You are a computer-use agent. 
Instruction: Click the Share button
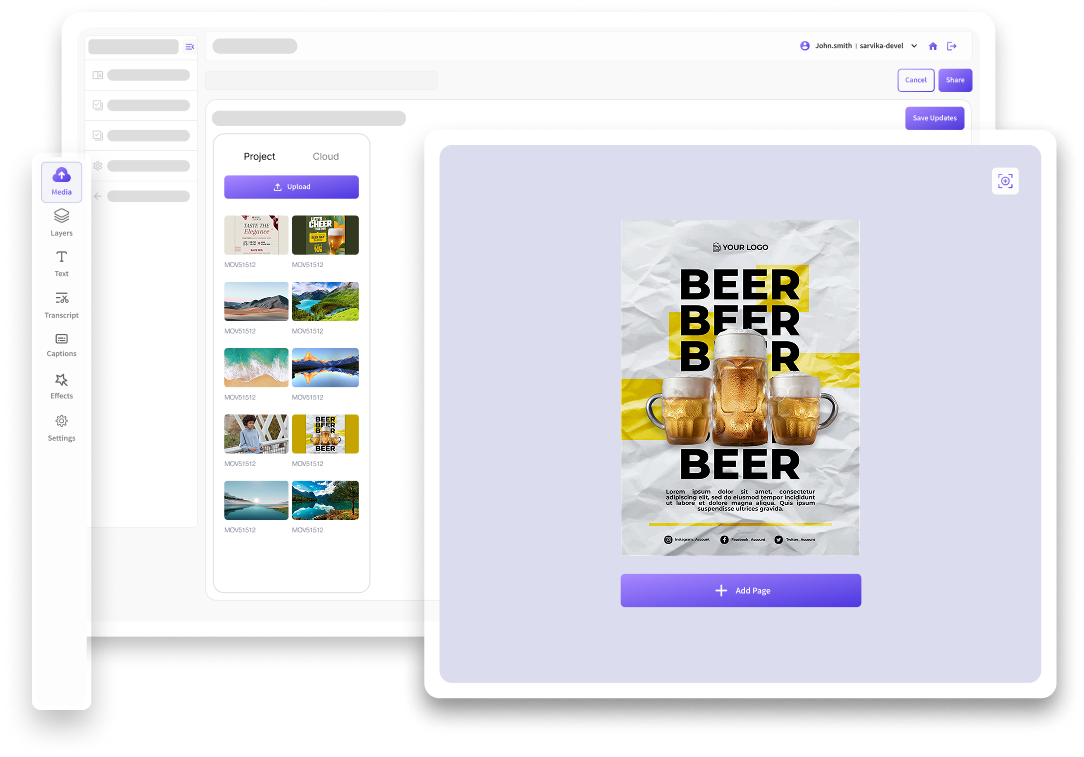pos(955,80)
